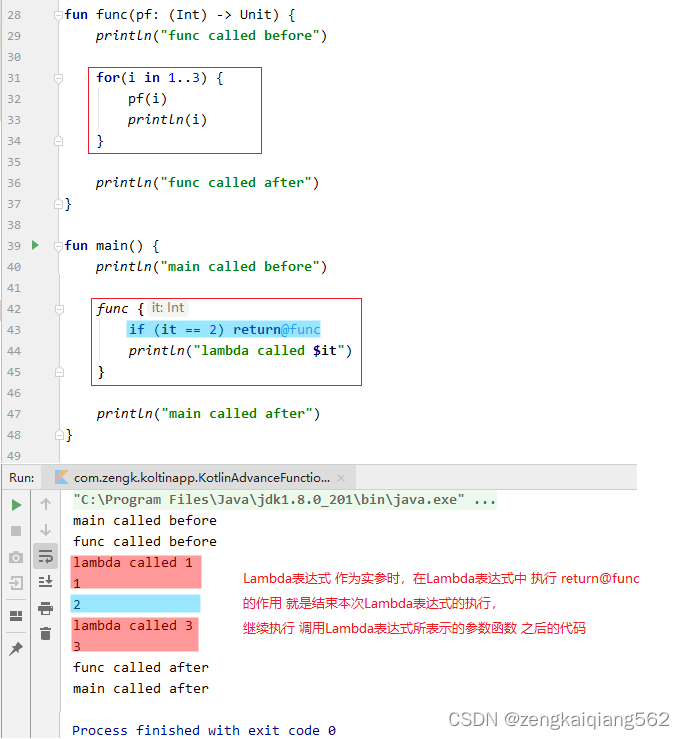This screenshot has width=684, height=739.
Task: Click println("main called after") statement
Action: click(x=208, y=414)
